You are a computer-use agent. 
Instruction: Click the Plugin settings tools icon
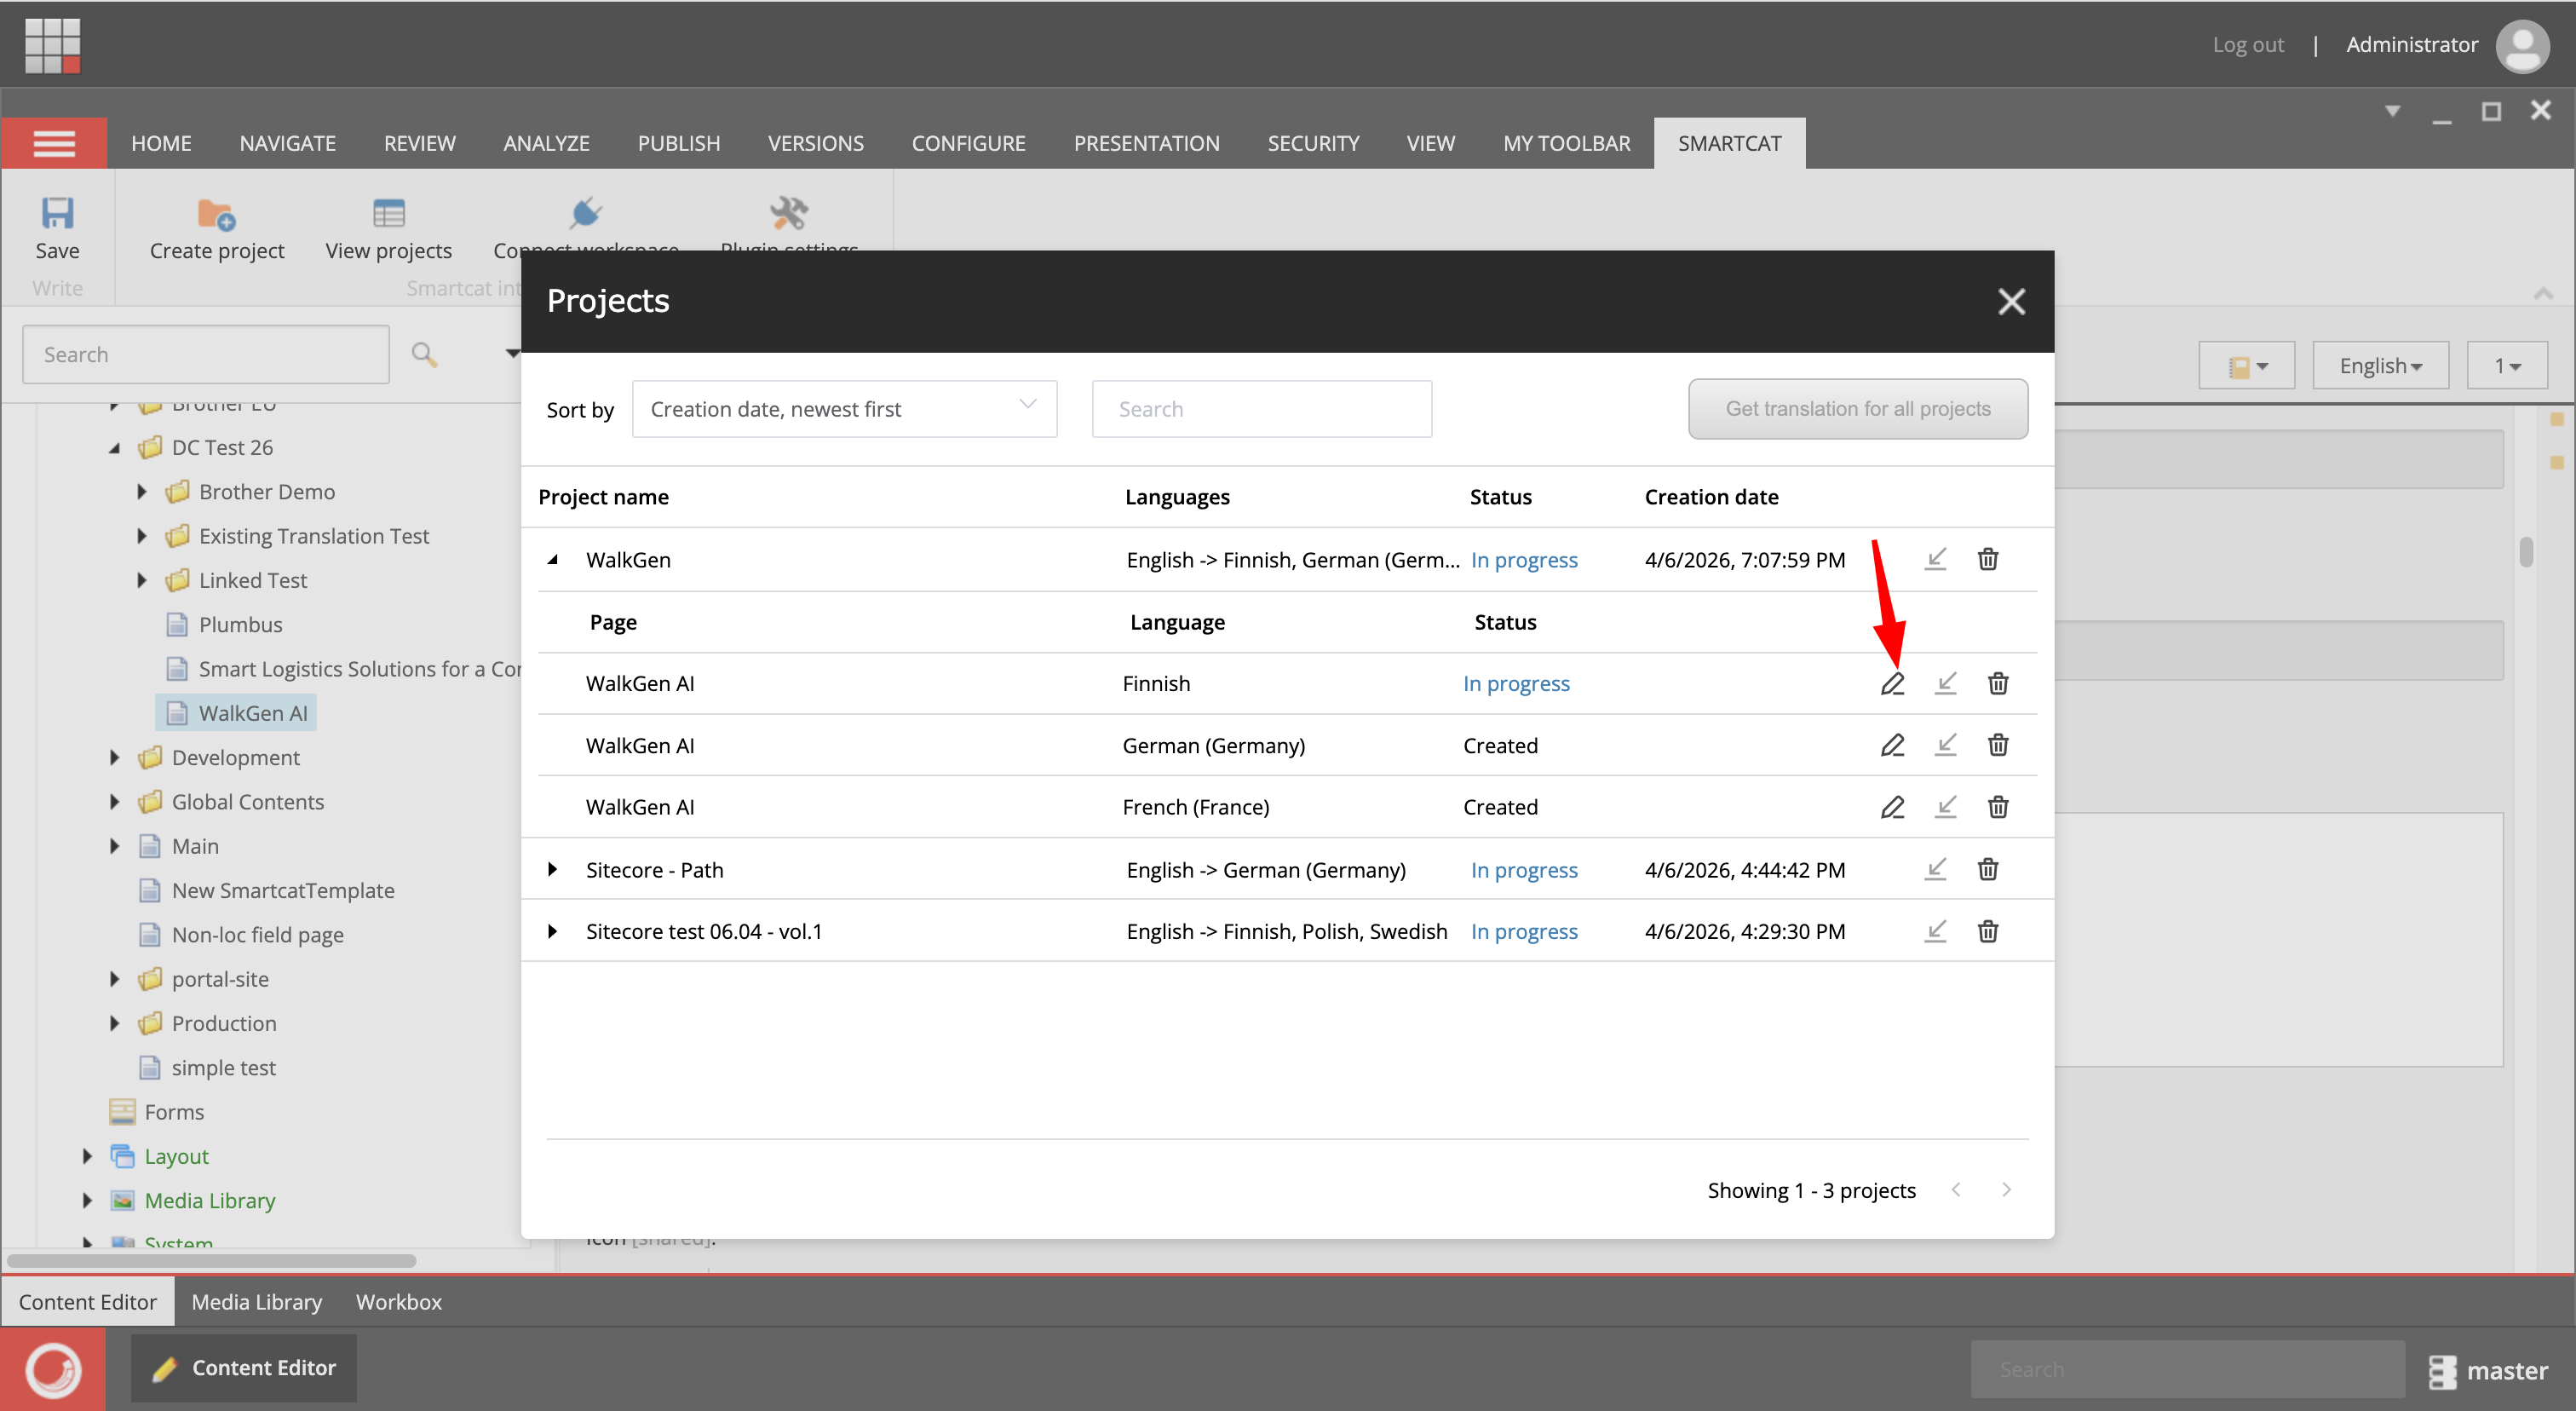click(x=789, y=213)
